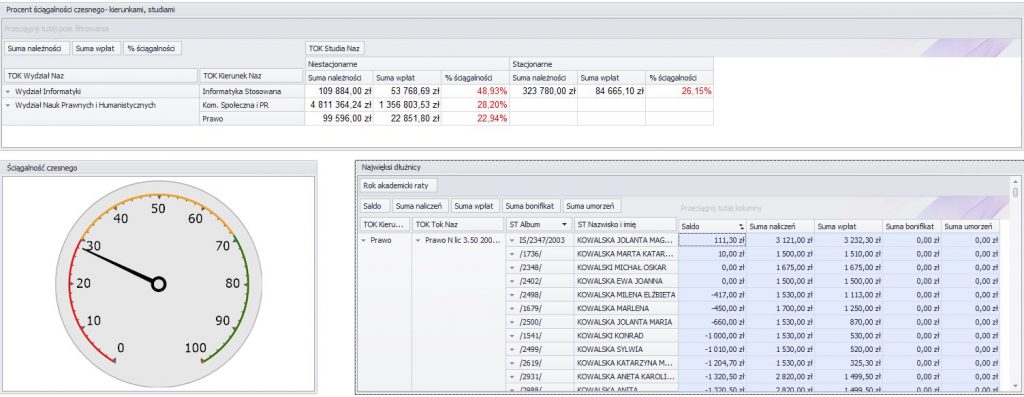The image size is (1024, 397).
Task: Collapse the /2498/ album row
Action: tap(513, 294)
